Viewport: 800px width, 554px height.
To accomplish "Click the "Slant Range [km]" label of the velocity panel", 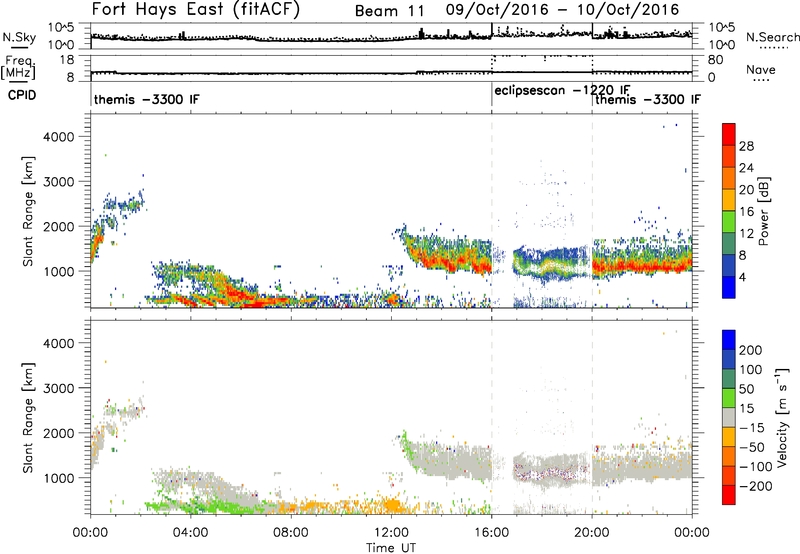I will click(x=28, y=418).
